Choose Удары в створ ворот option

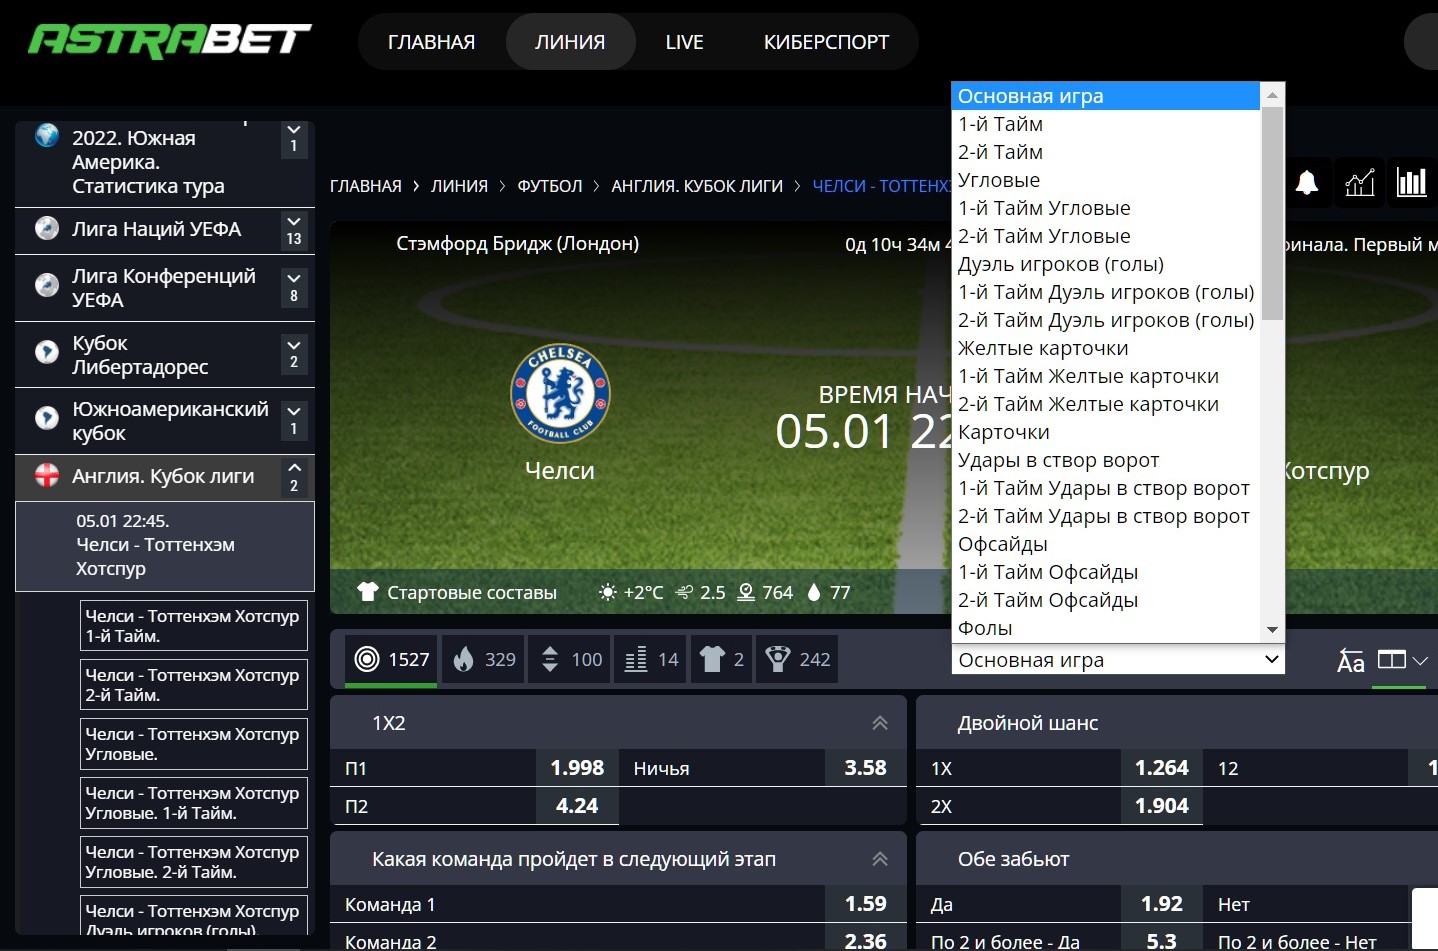[x=1105, y=460]
